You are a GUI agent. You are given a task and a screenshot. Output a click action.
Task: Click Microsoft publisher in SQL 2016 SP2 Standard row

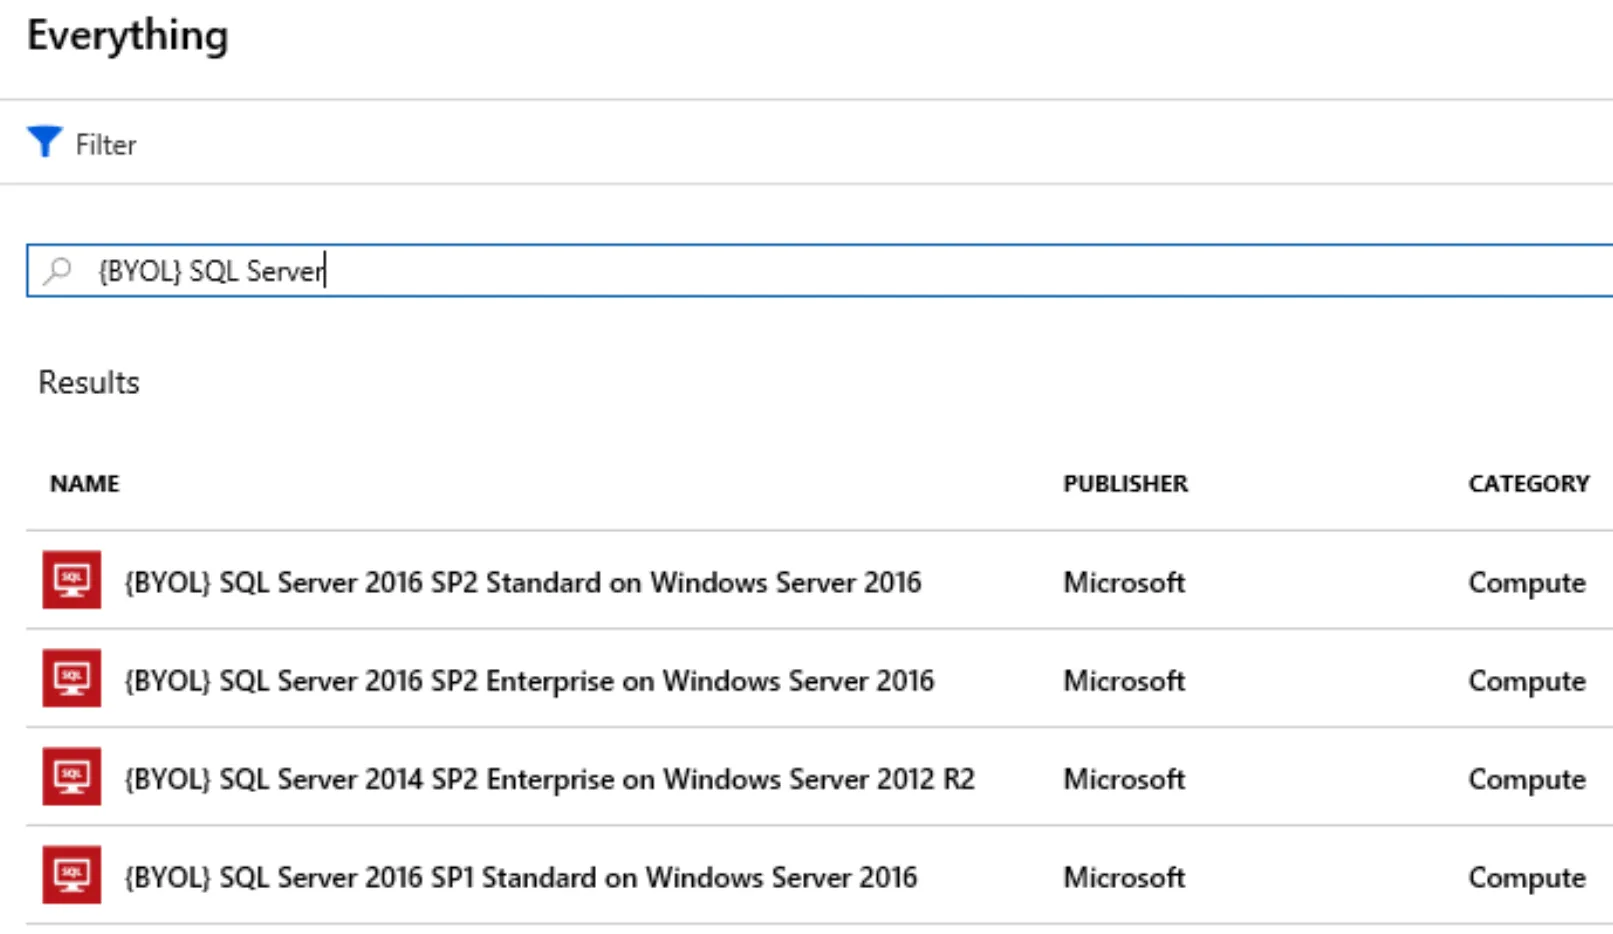tap(1124, 582)
